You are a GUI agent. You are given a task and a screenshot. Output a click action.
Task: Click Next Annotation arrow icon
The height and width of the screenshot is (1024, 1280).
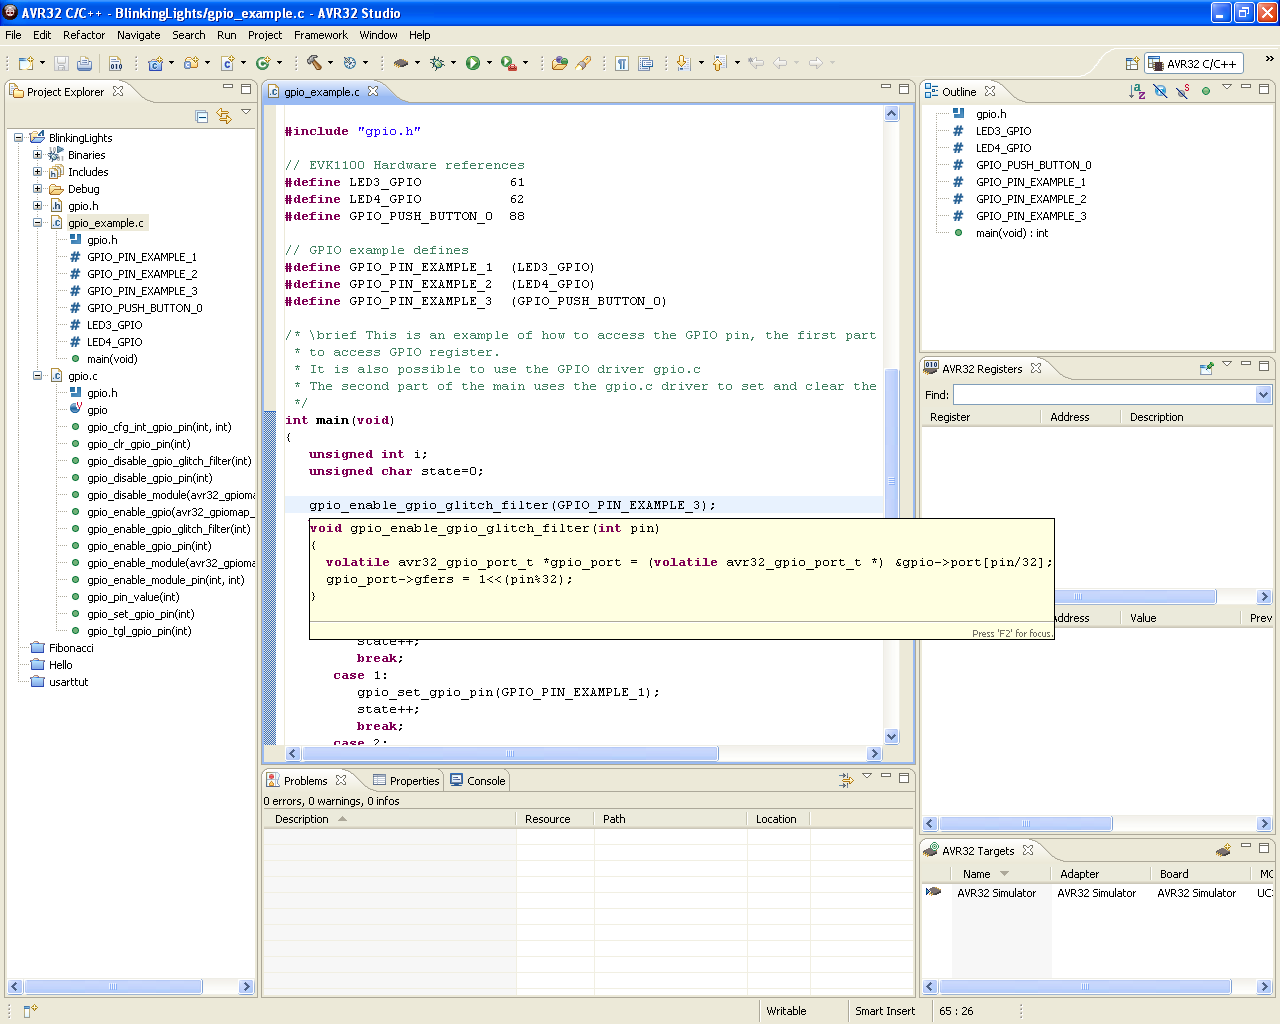(683, 63)
